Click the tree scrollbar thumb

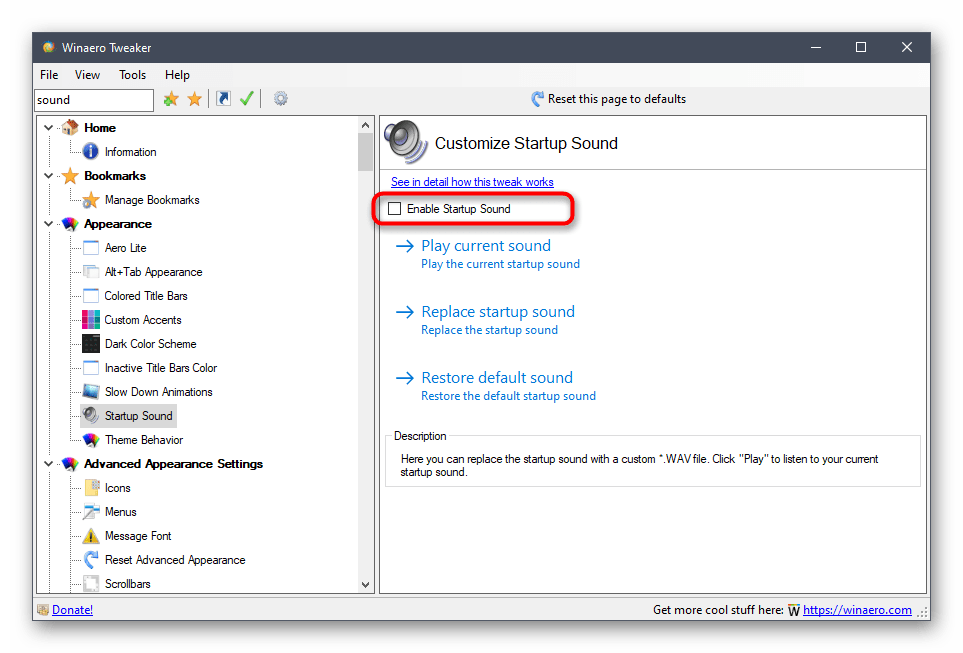pos(365,152)
